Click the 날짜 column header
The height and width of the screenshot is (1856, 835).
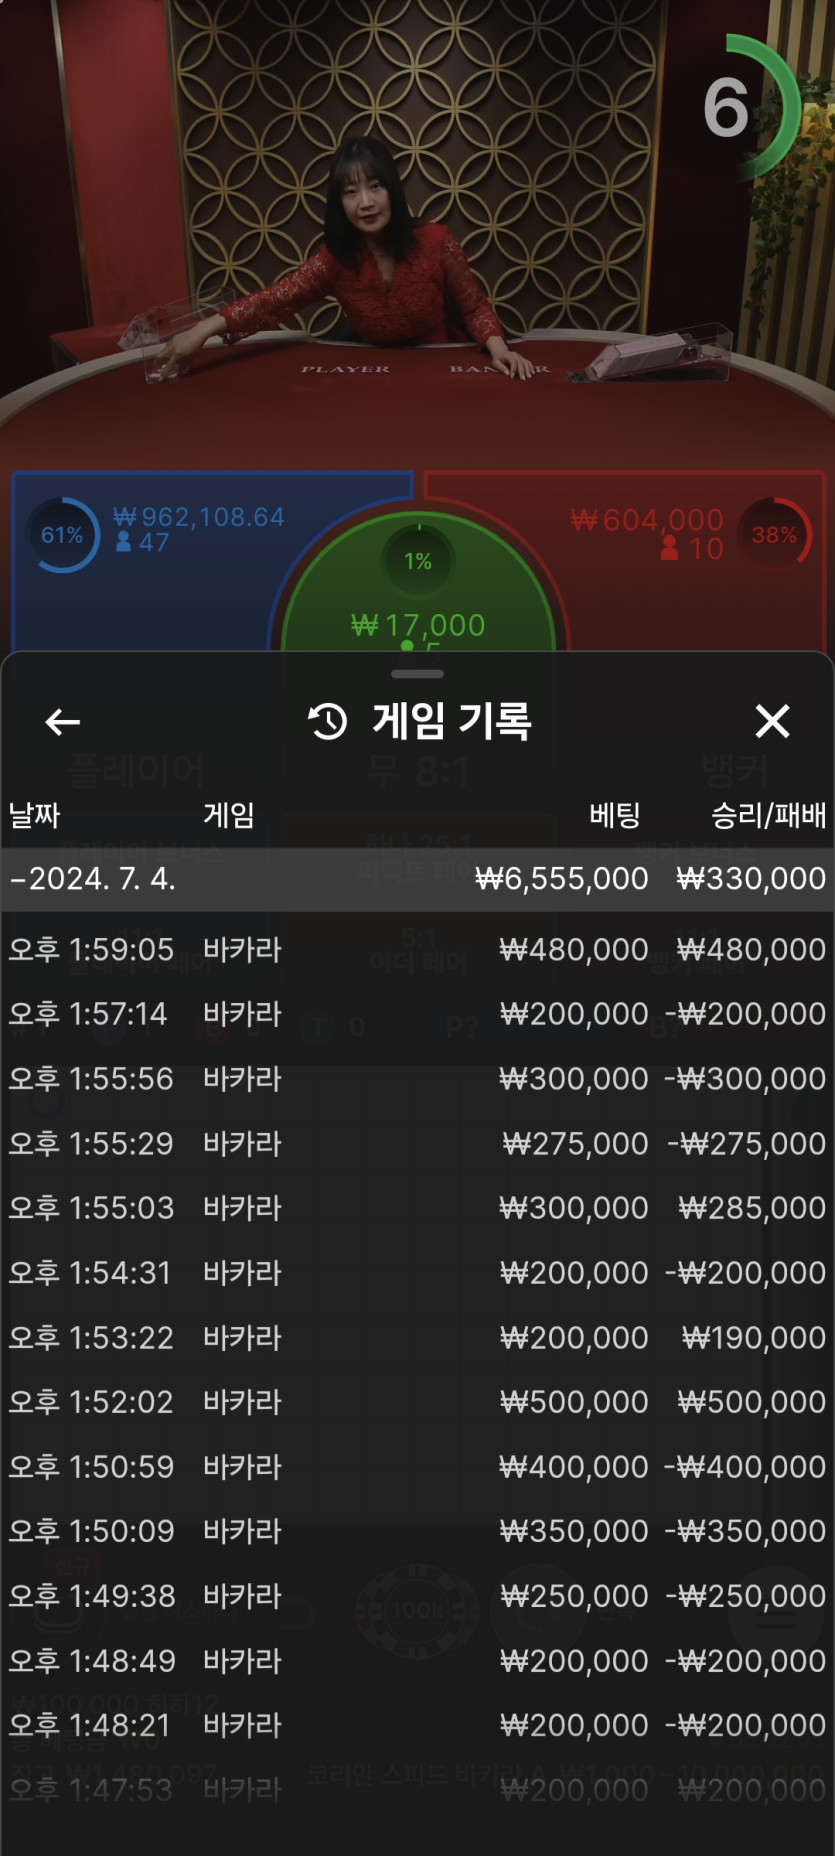tap(35, 815)
